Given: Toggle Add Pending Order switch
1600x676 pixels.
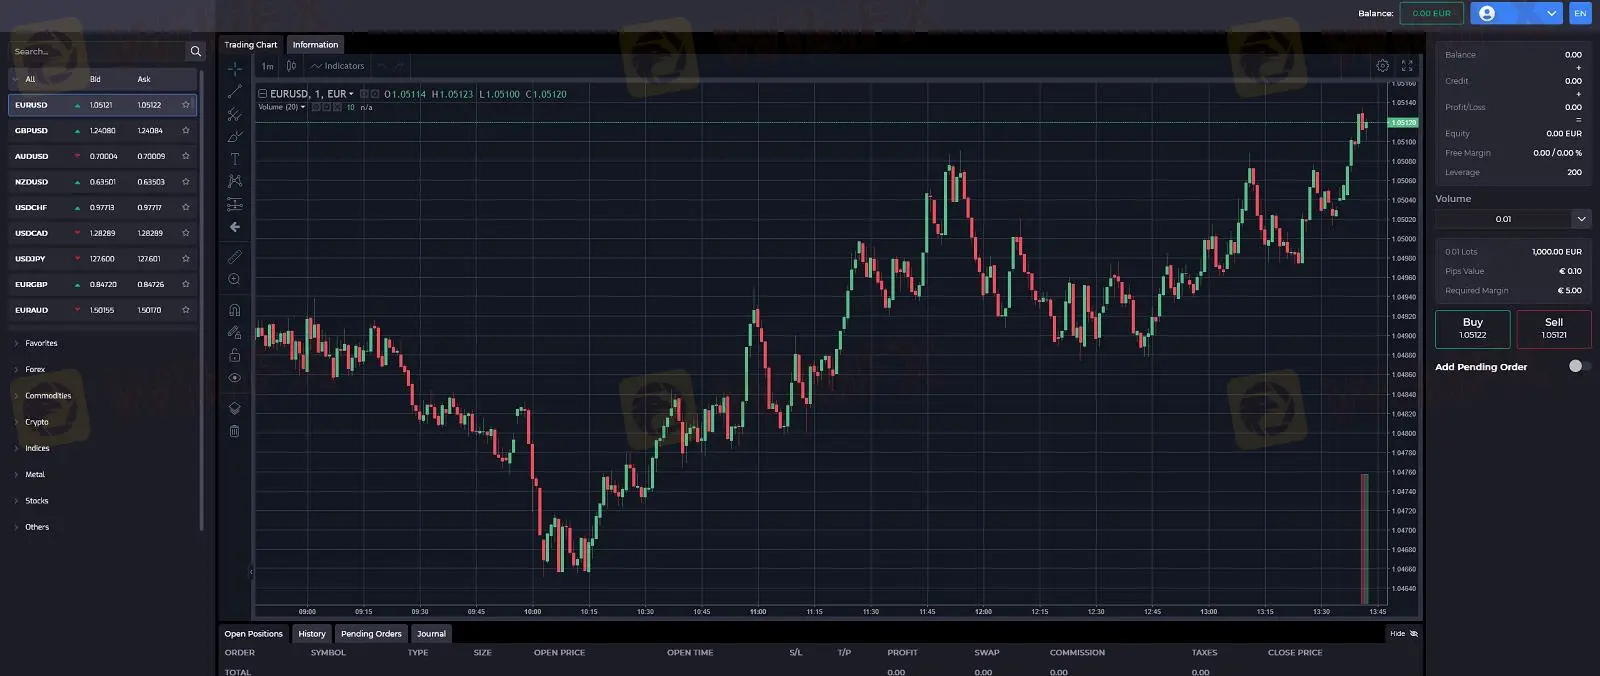Looking at the screenshot, I should pyautogui.click(x=1577, y=366).
